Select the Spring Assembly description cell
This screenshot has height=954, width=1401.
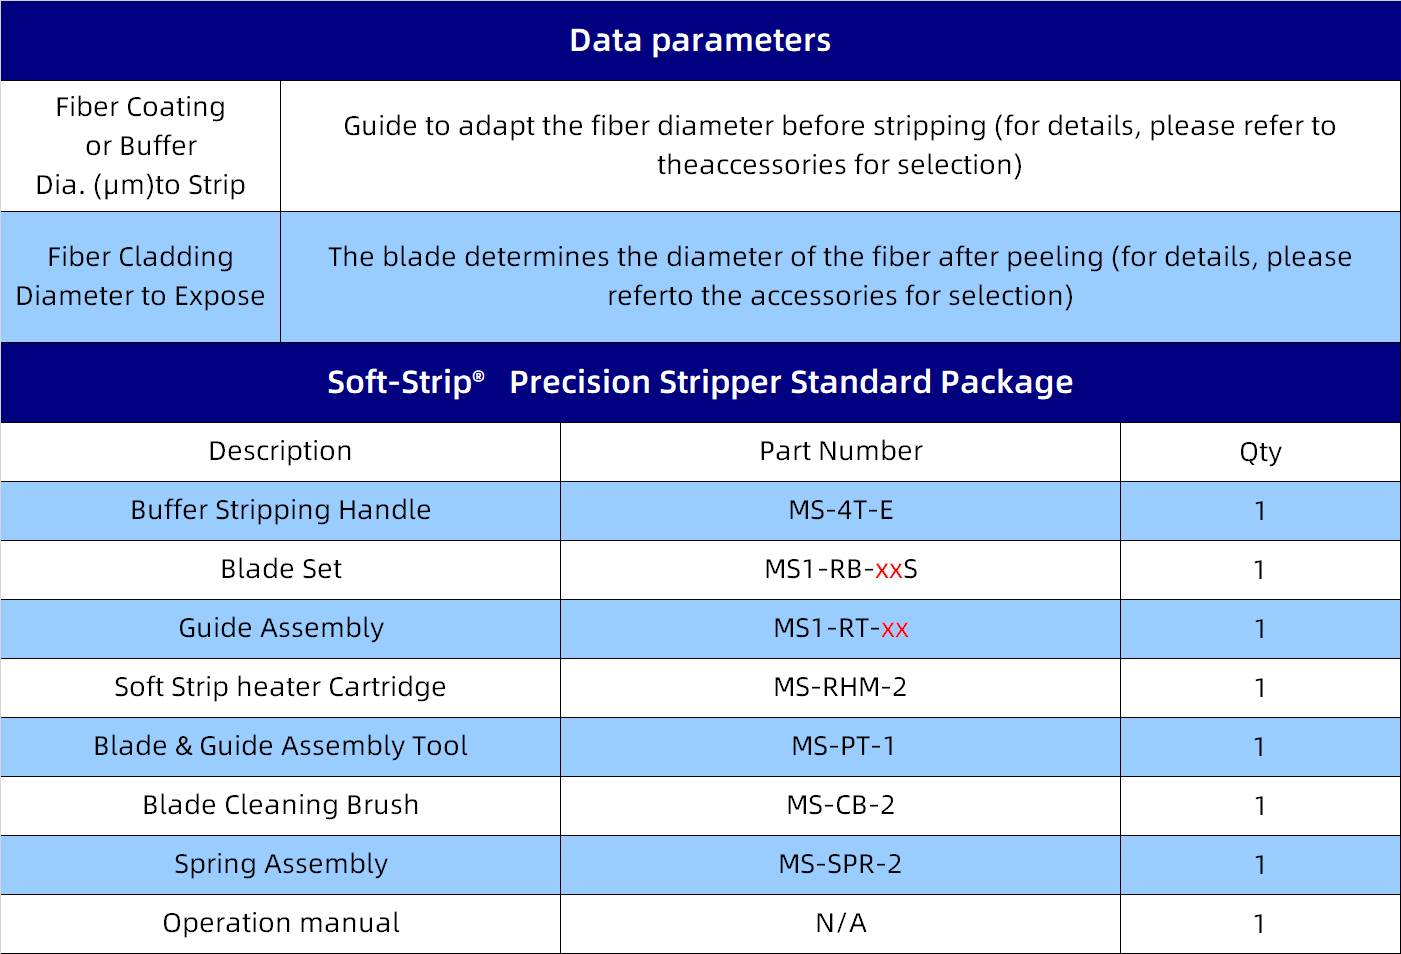pyautogui.click(x=280, y=865)
